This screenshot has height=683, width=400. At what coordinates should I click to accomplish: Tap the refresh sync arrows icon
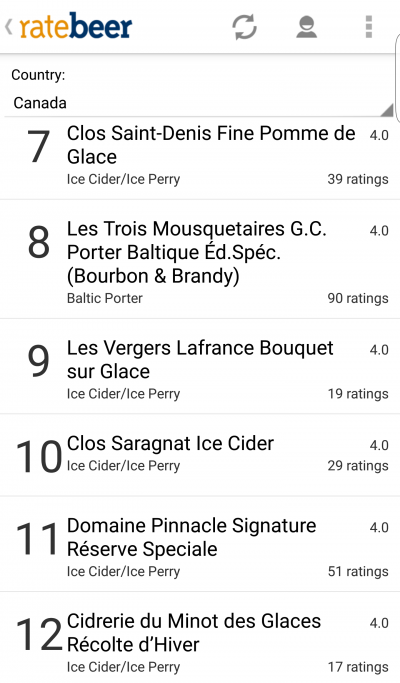[x=244, y=27]
